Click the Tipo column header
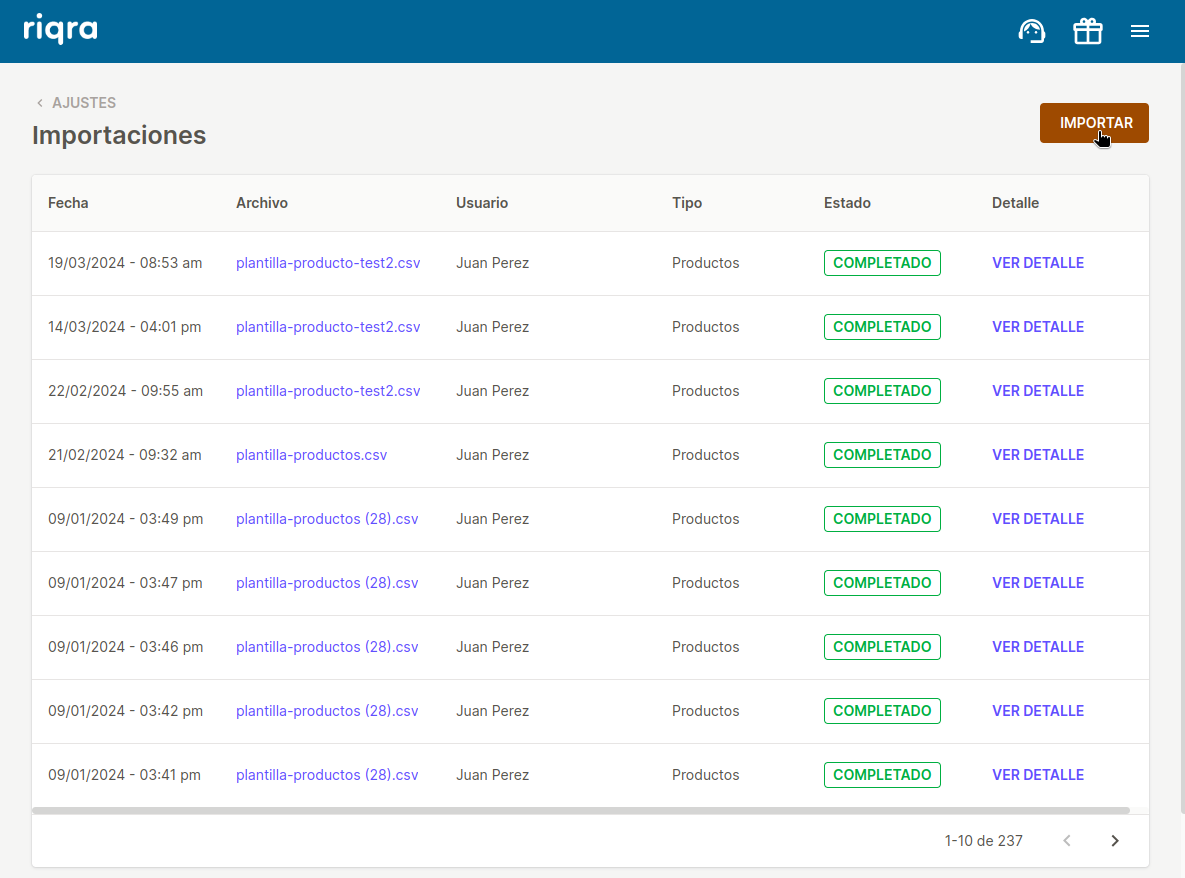Screen dimensions: 1185x878 [x=687, y=202]
